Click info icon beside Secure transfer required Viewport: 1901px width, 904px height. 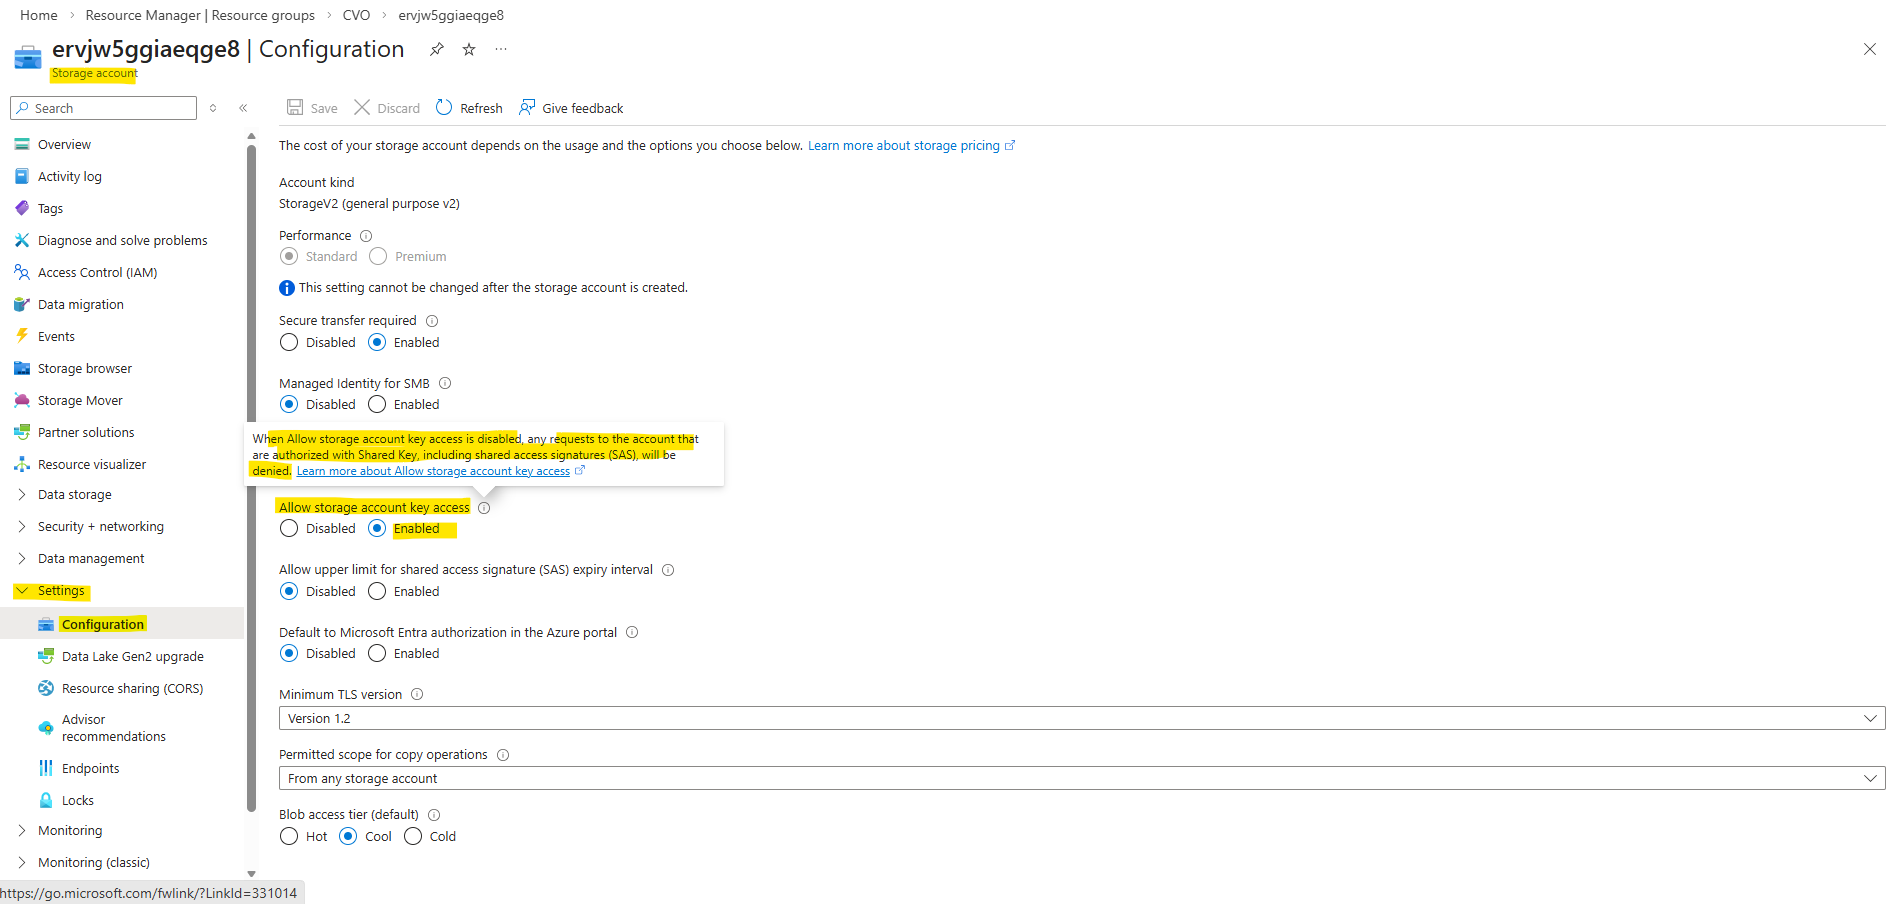click(x=432, y=321)
